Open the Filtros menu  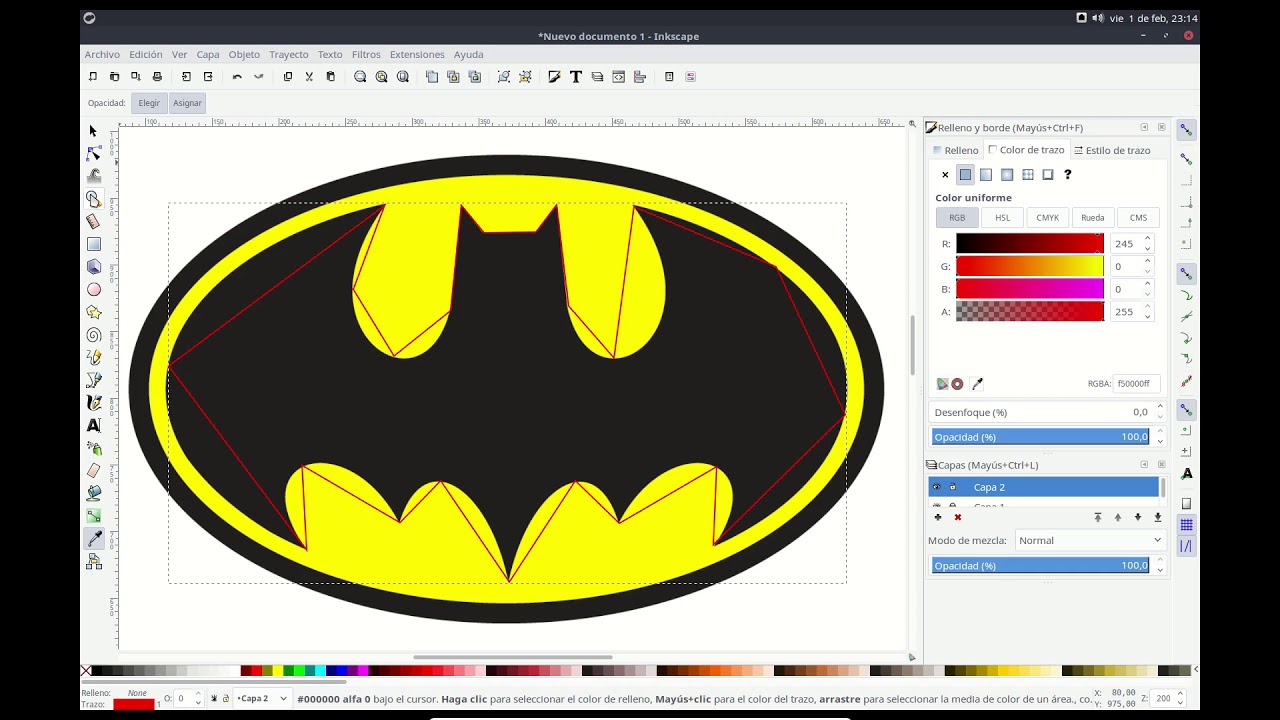(x=366, y=55)
